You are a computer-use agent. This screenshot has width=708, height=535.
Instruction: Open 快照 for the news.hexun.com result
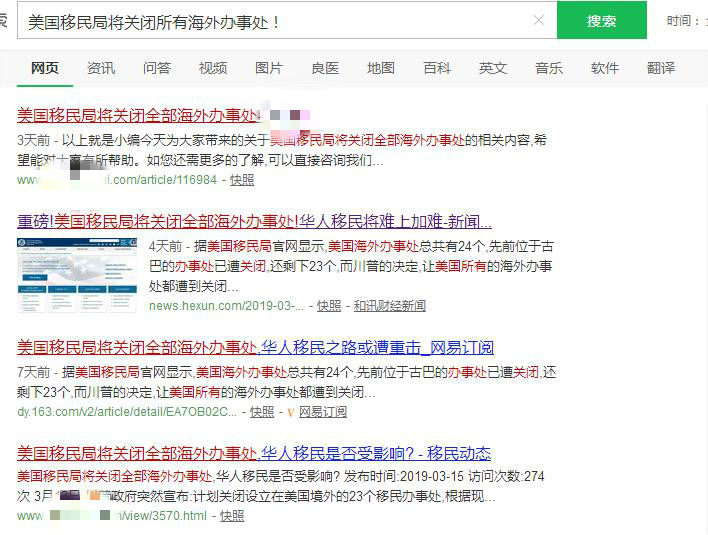click(329, 306)
